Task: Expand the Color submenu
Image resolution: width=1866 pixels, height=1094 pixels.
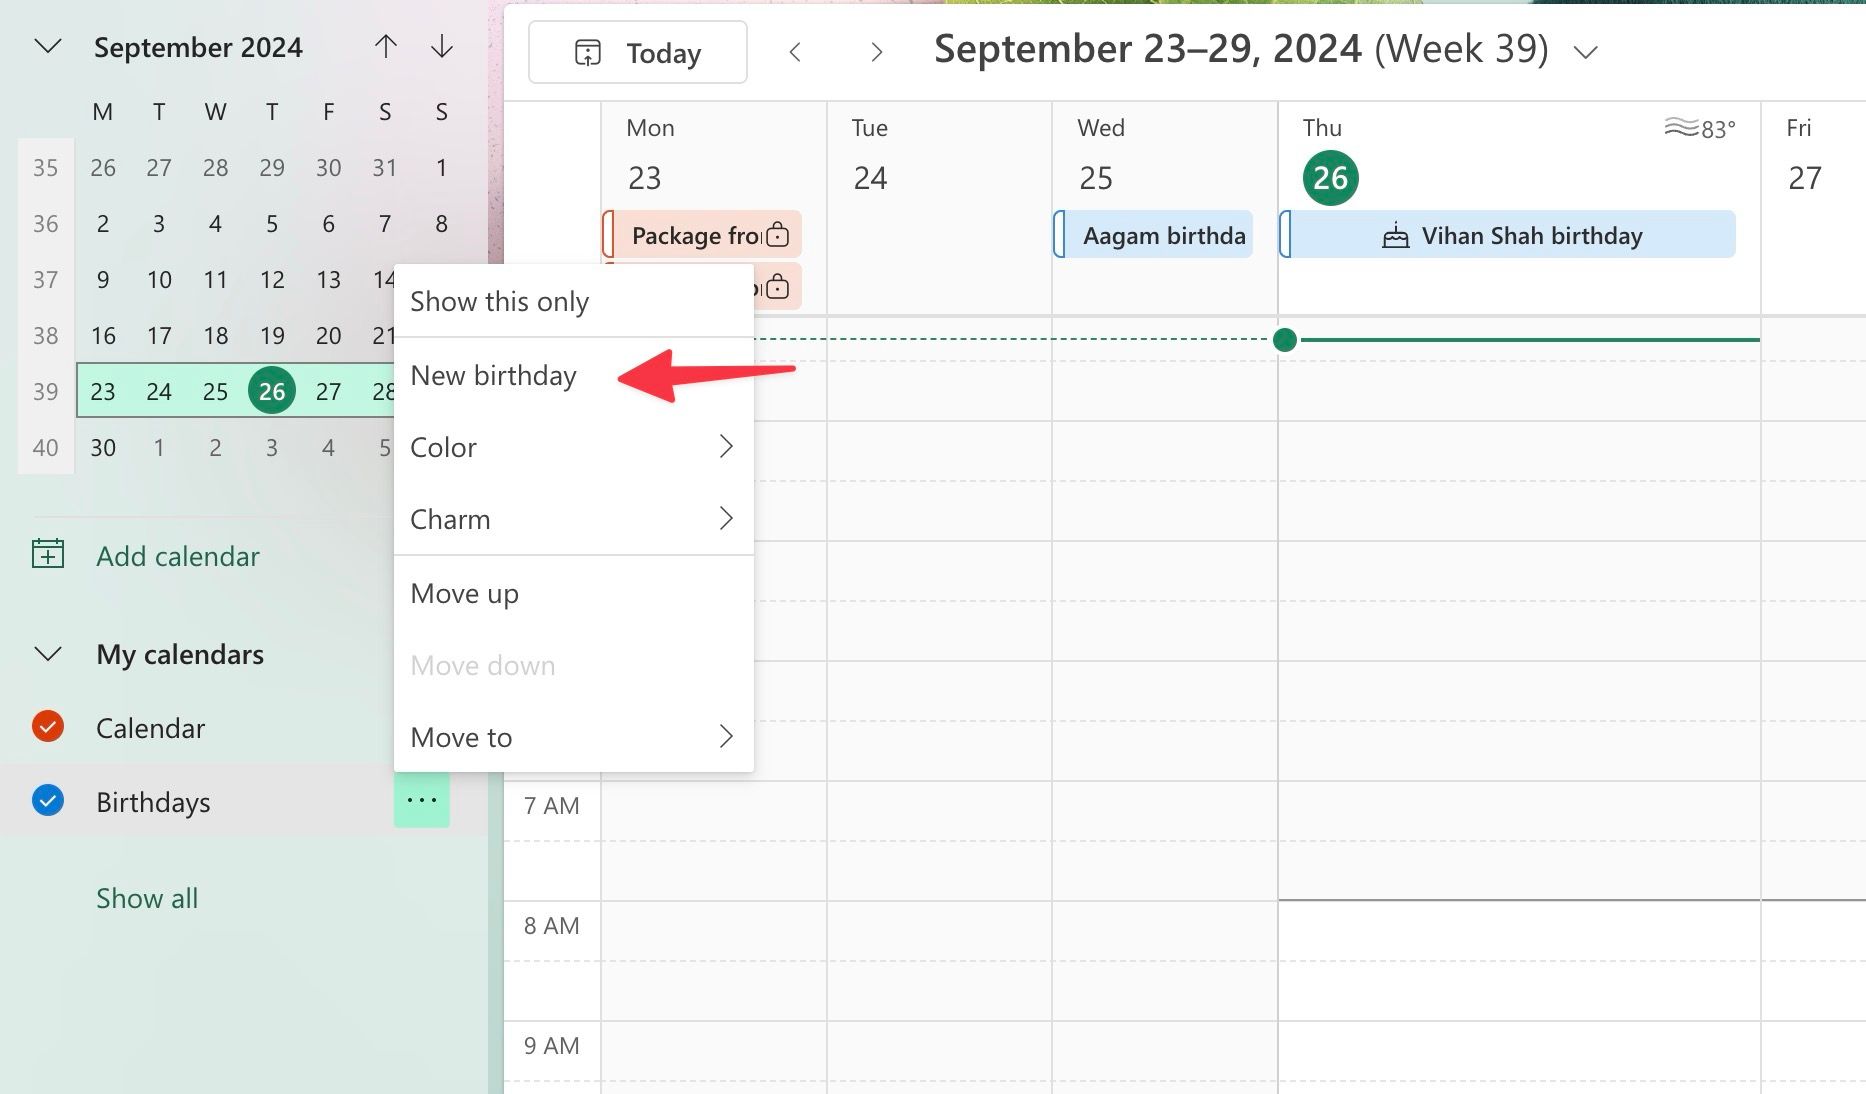Action: coord(574,447)
